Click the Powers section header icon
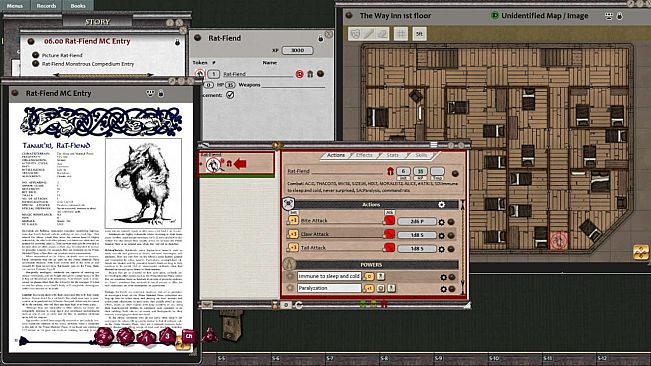 tap(289, 264)
